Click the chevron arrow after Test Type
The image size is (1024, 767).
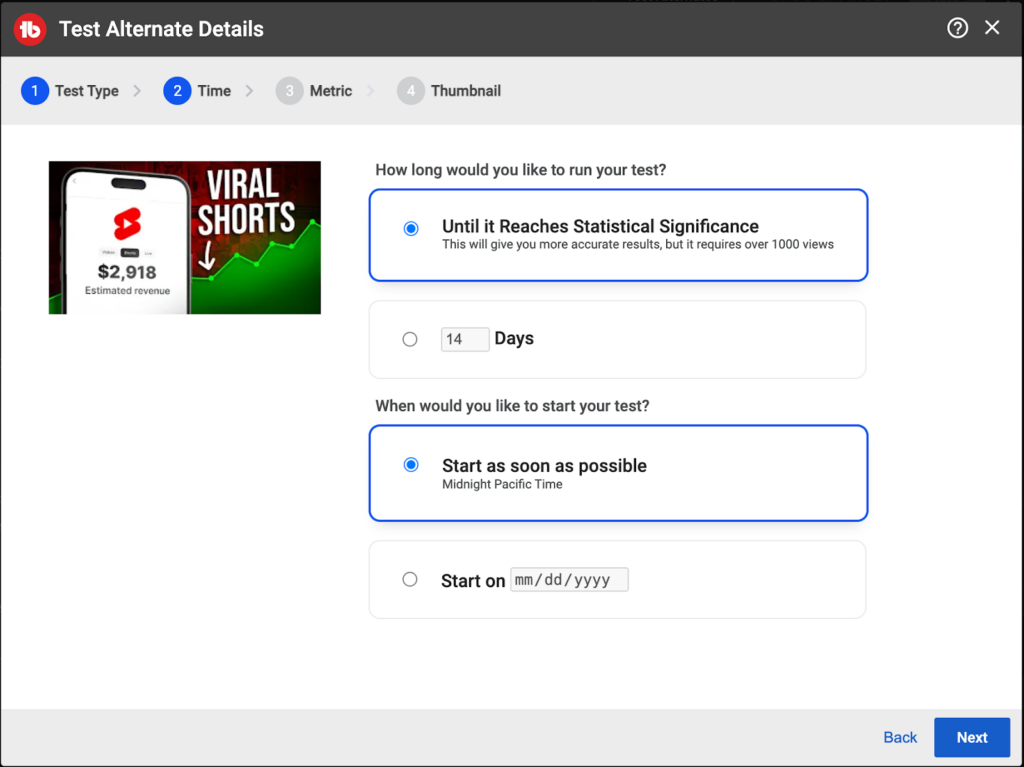pyautogui.click(x=138, y=91)
